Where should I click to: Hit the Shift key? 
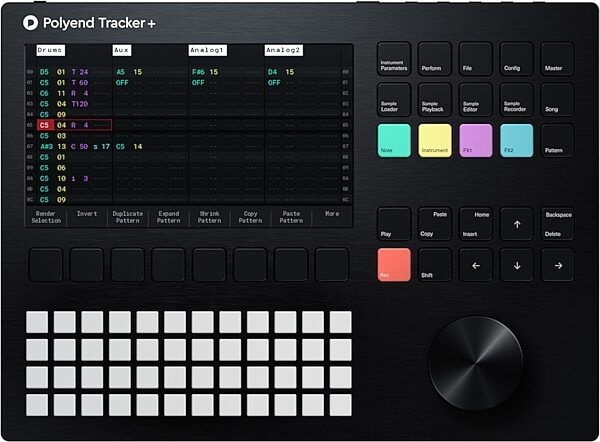pyautogui.click(x=435, y=265)
